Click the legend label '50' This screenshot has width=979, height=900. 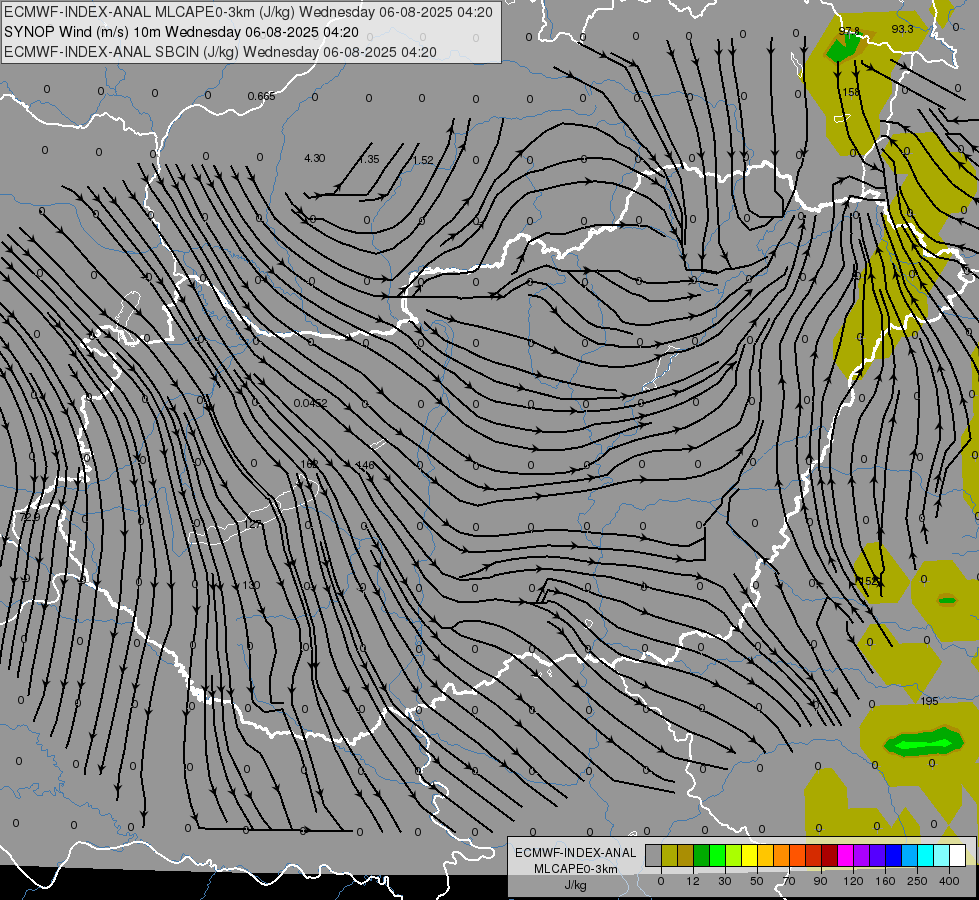pos(757,881)
